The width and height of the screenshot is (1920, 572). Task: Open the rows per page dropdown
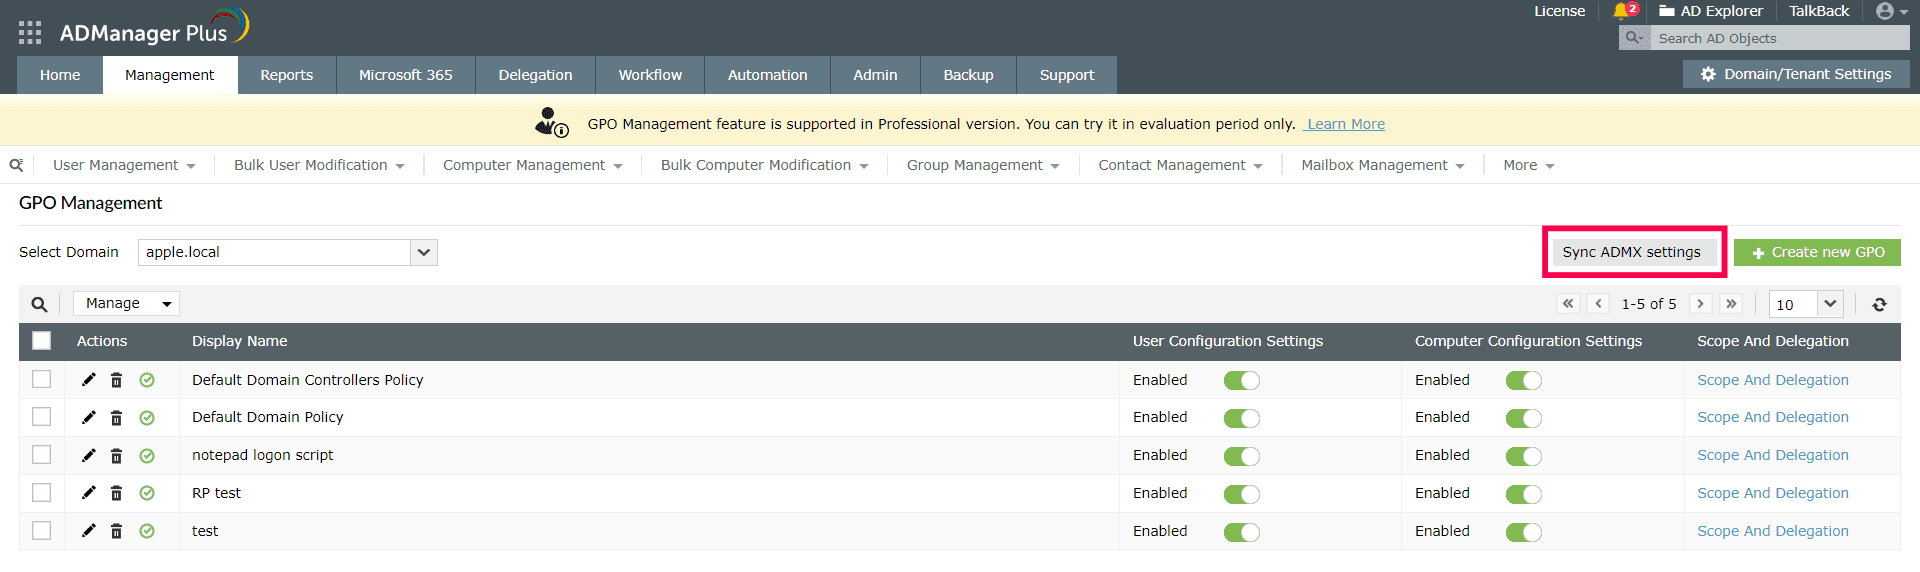point(1829,304)
